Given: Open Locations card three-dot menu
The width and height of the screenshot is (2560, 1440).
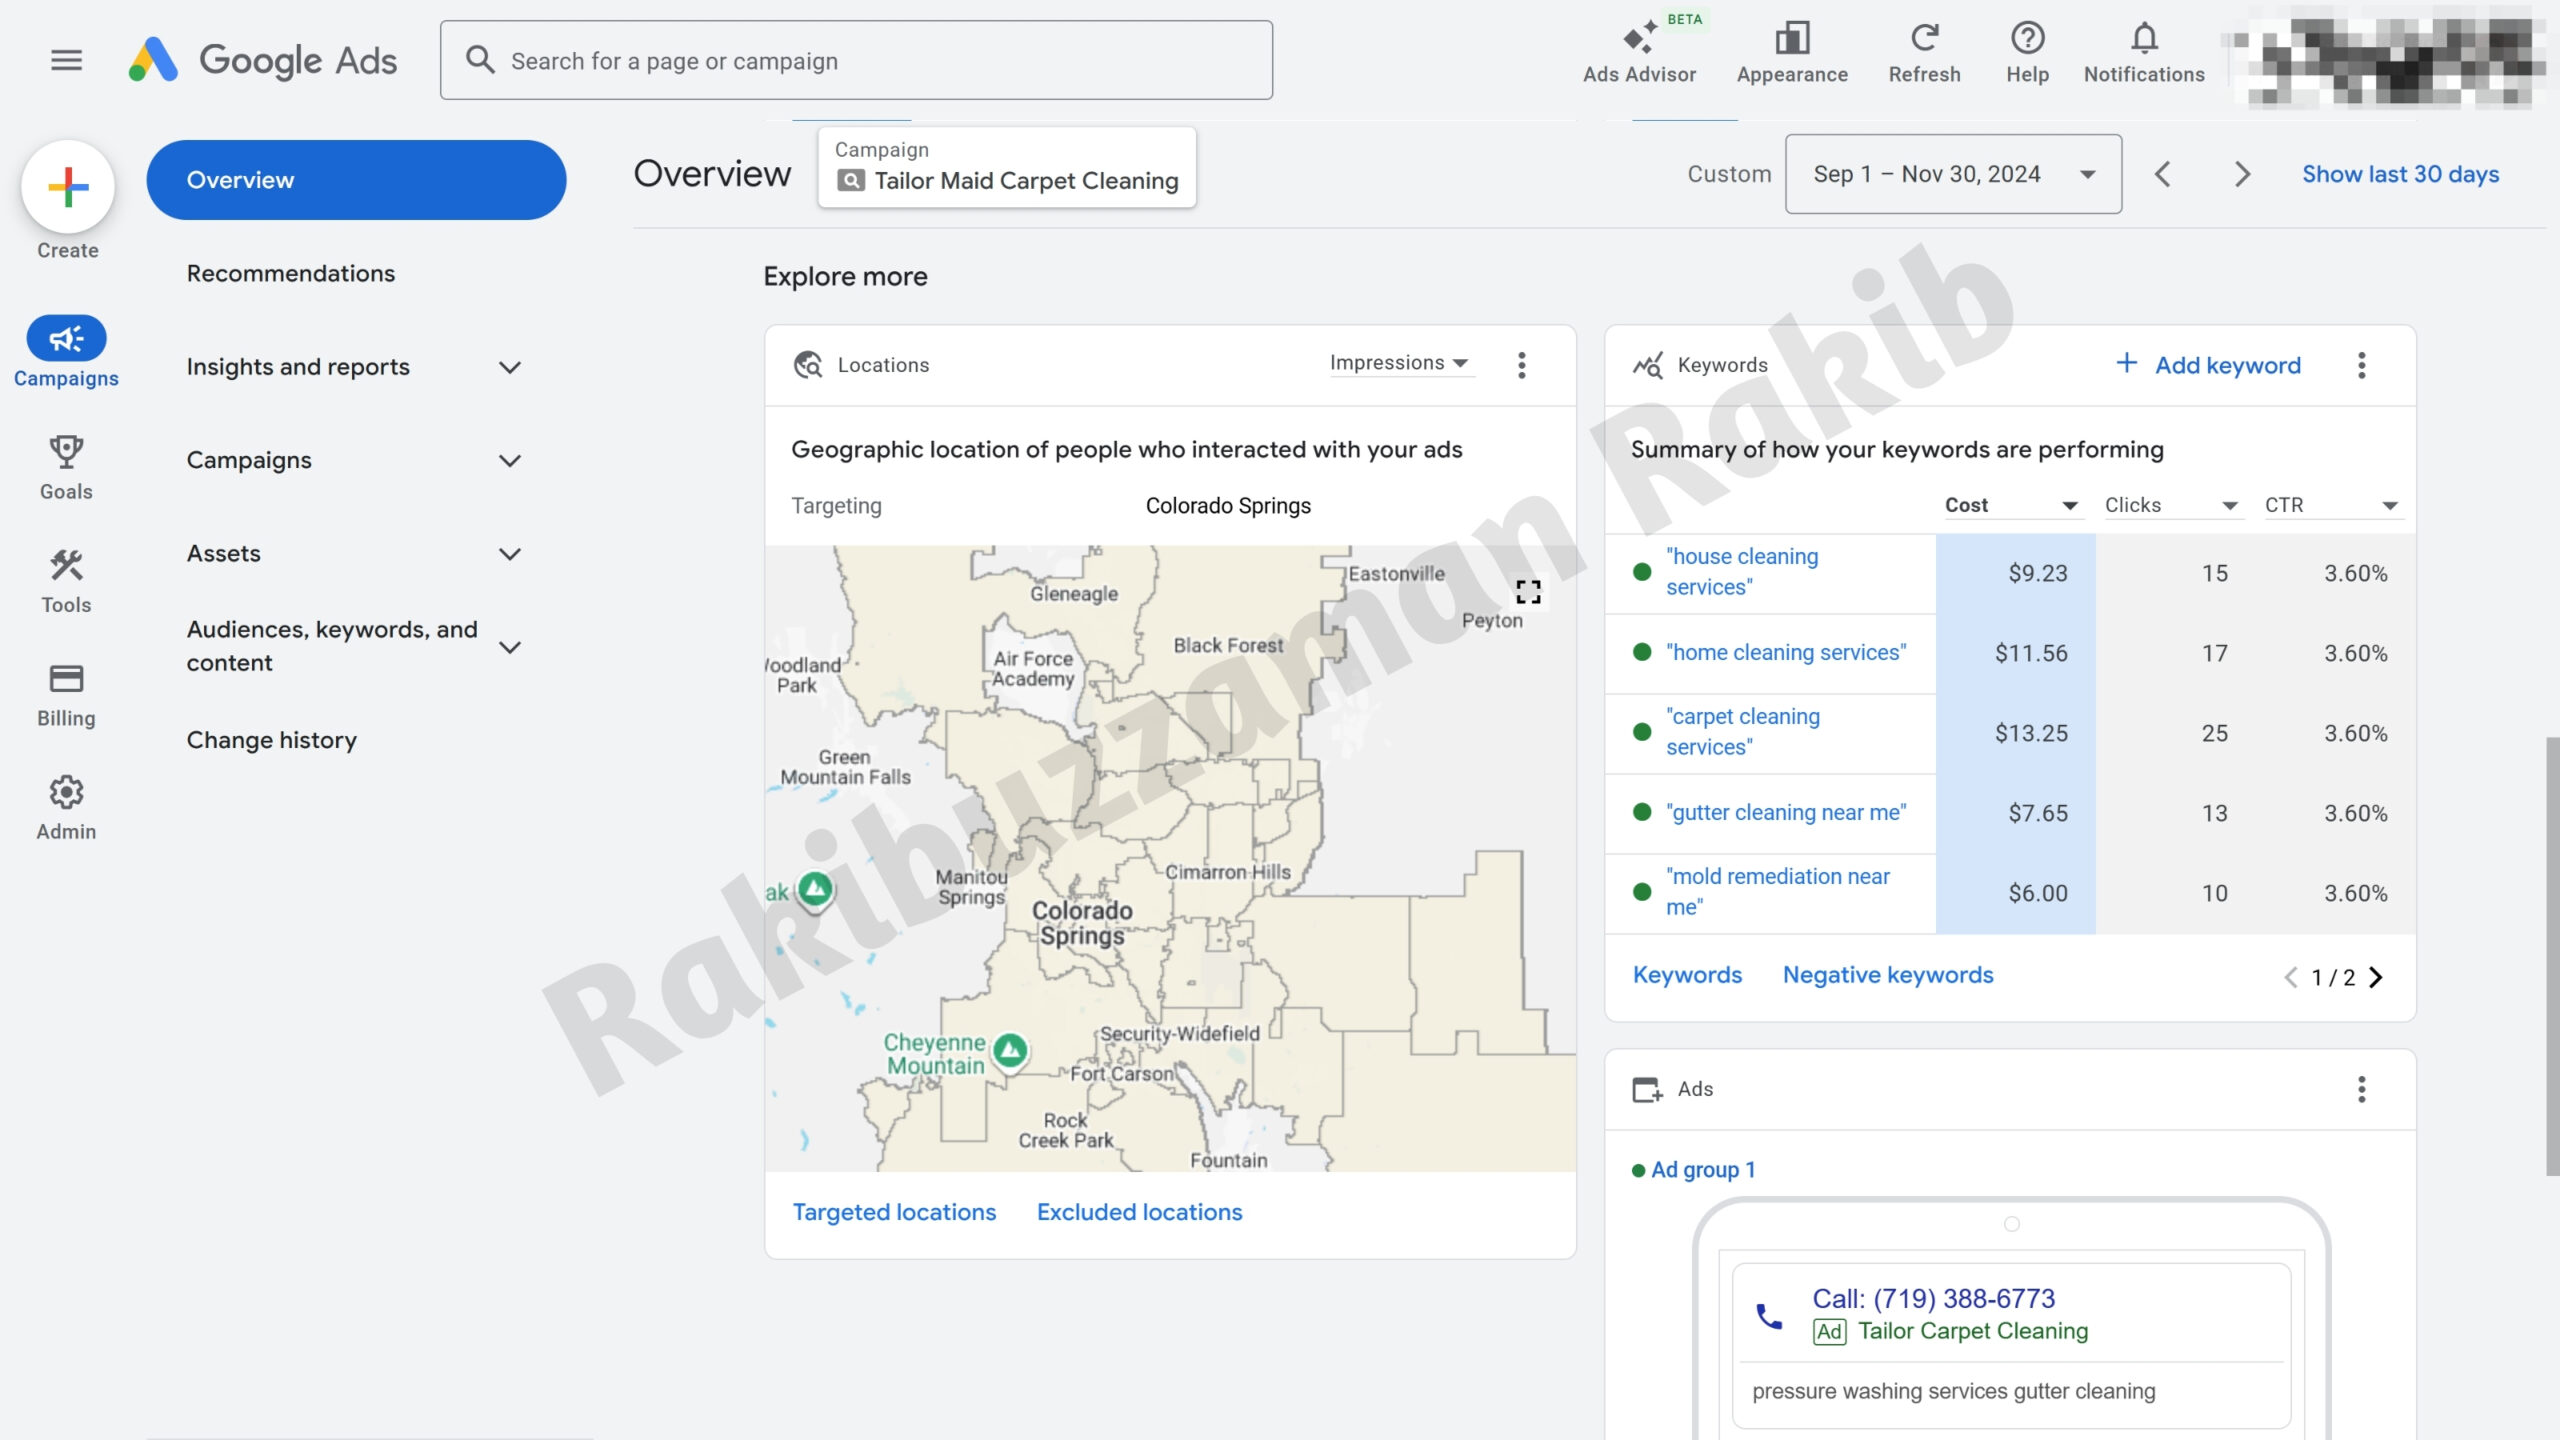Looking at the screenshot, I should [x=1521, y=365].
